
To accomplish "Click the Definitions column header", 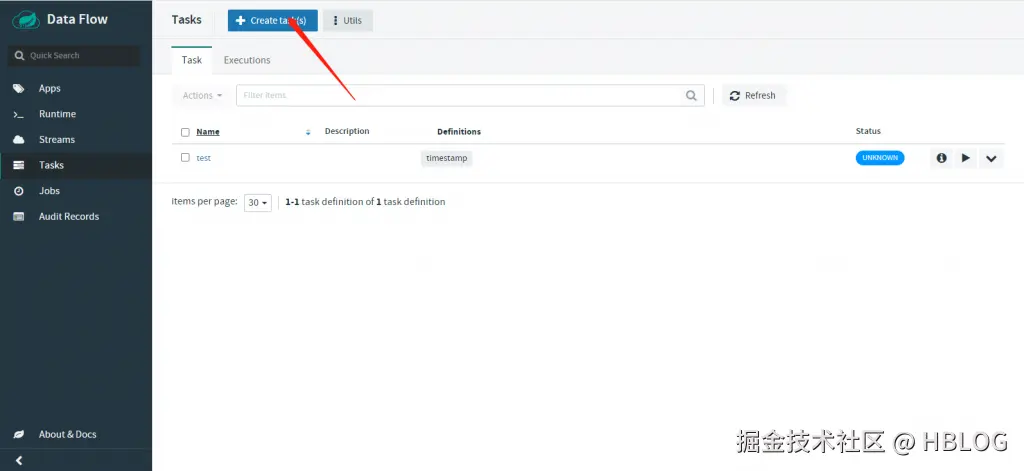I will tap(459, 131).
